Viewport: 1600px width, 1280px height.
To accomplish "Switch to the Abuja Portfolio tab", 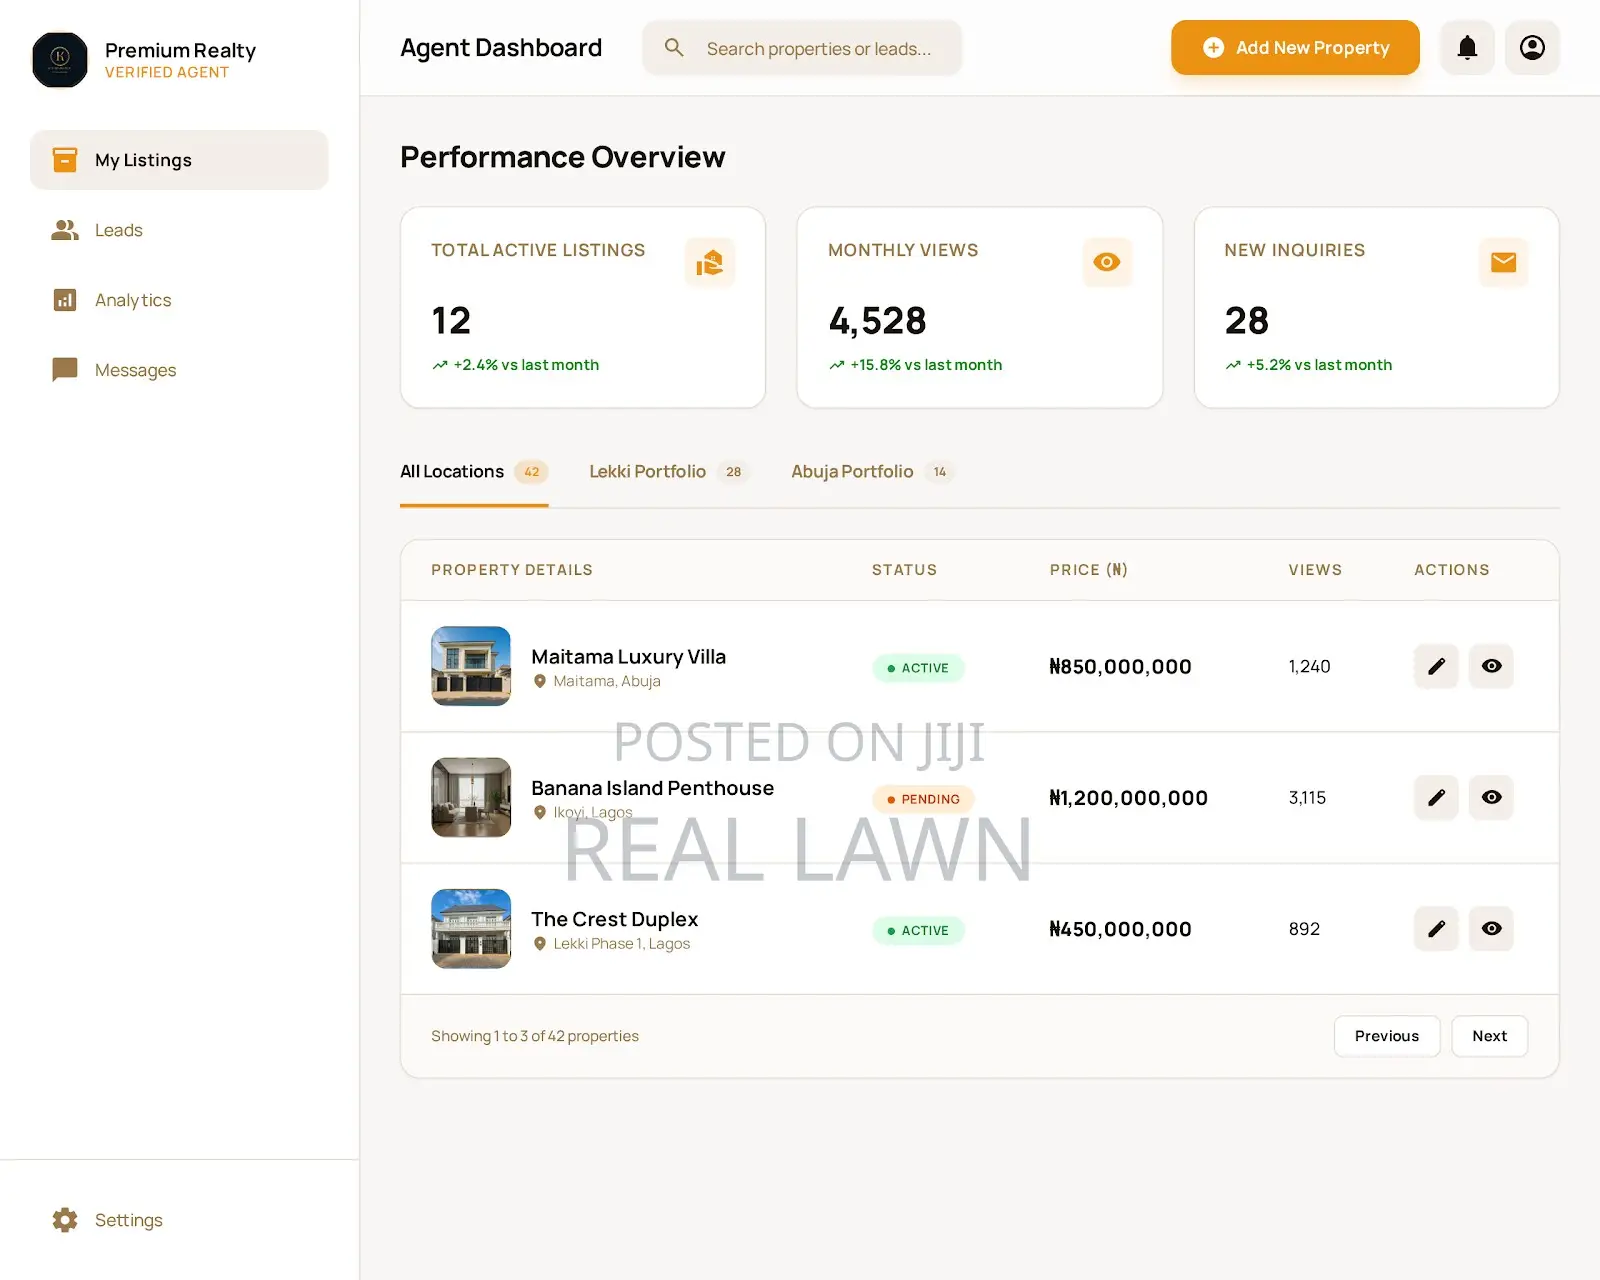I will point(873,472).
